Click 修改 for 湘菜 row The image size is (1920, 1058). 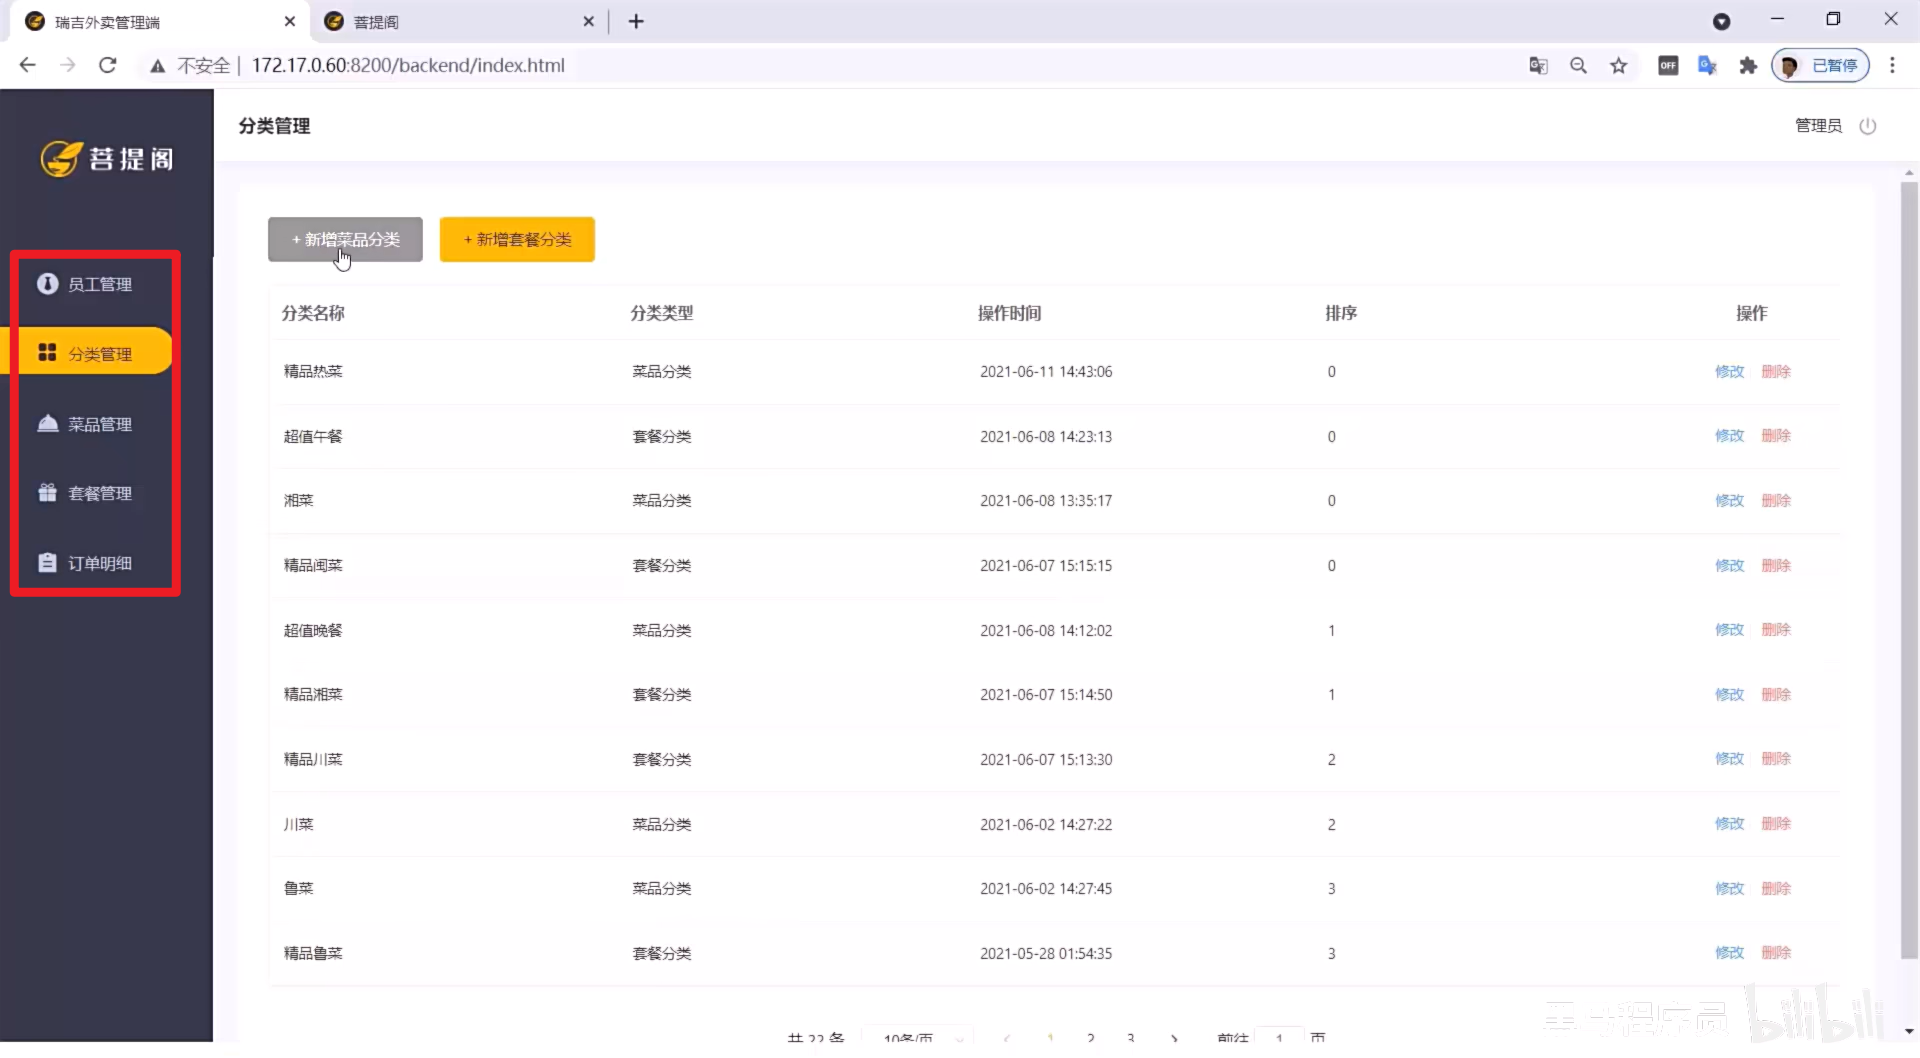coord(1729,500)
